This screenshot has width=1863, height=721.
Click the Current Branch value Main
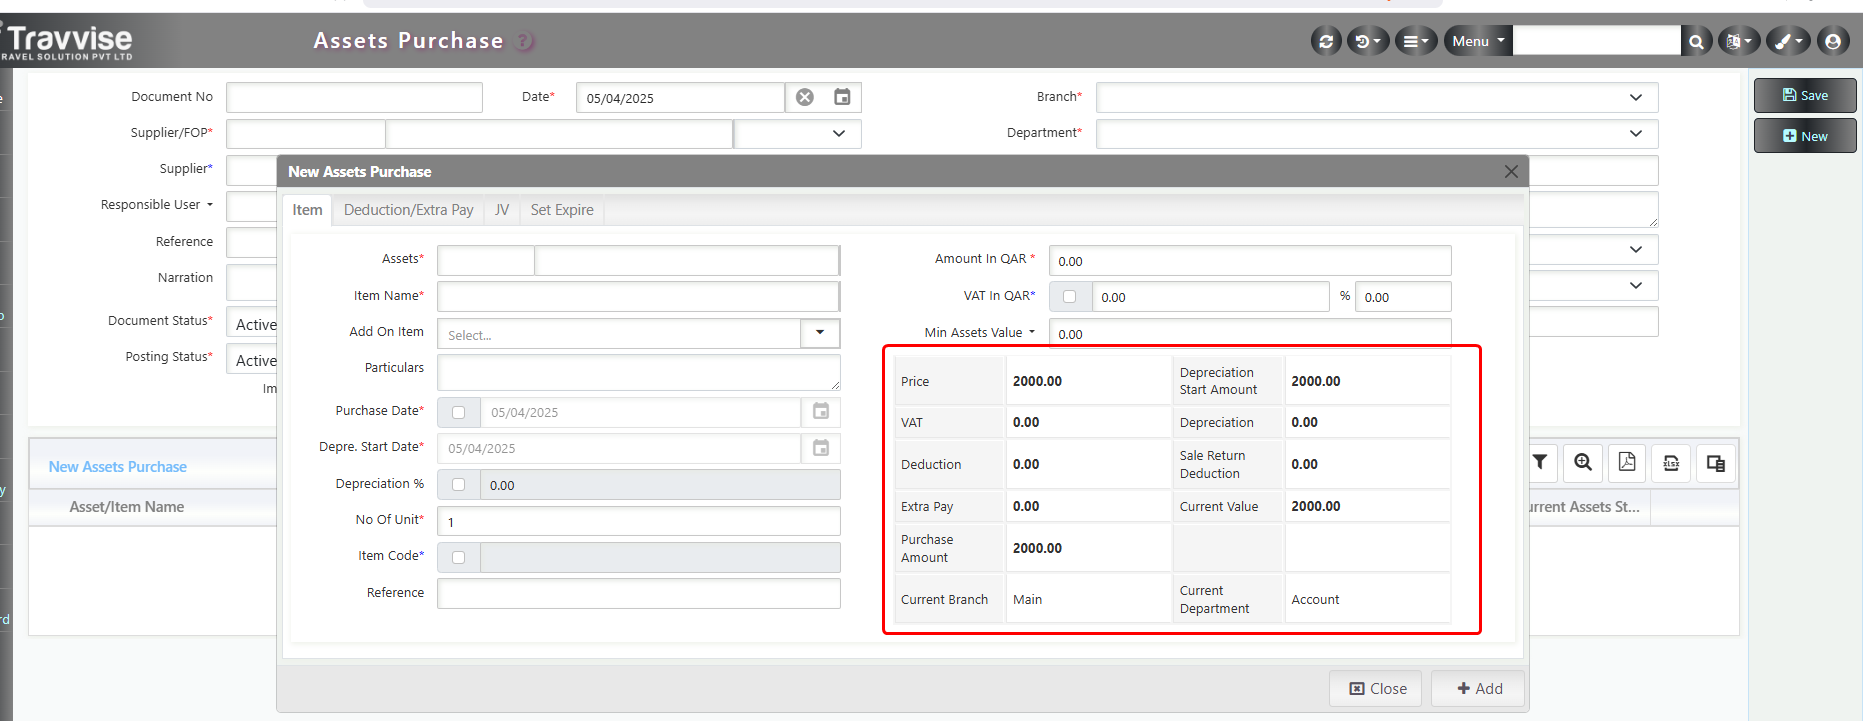(1027, 599)
